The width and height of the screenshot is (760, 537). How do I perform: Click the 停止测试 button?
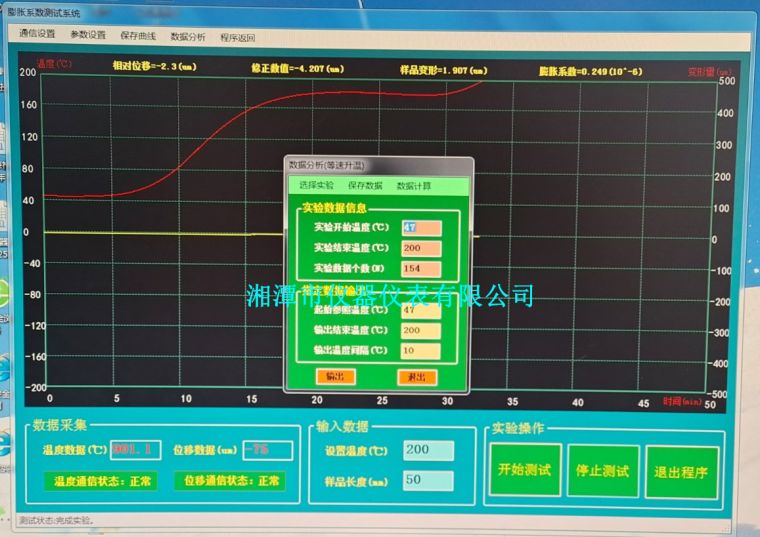coord(603,470)
